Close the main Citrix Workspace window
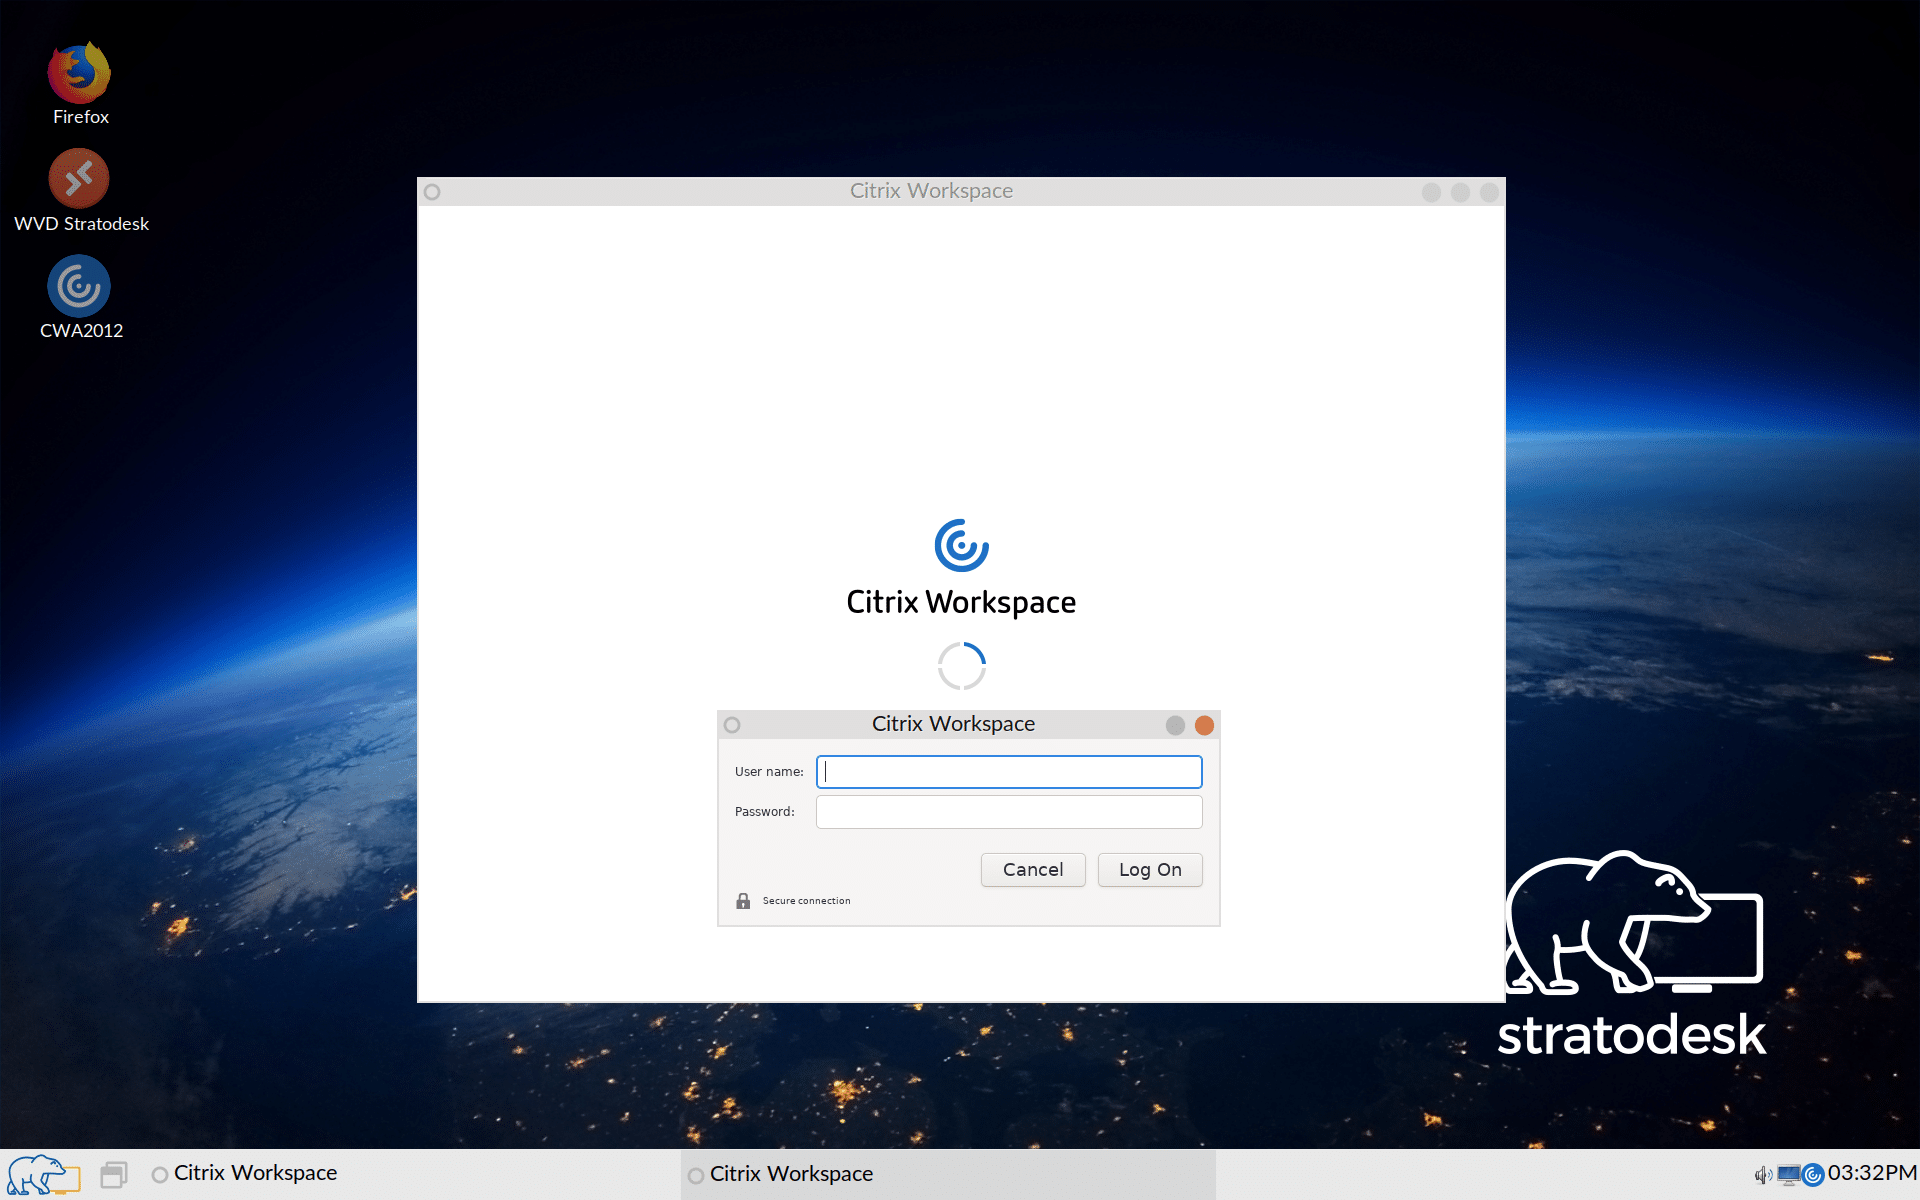The width and height of the screenshot is (1920, 1200). (x=1489, y=192)
